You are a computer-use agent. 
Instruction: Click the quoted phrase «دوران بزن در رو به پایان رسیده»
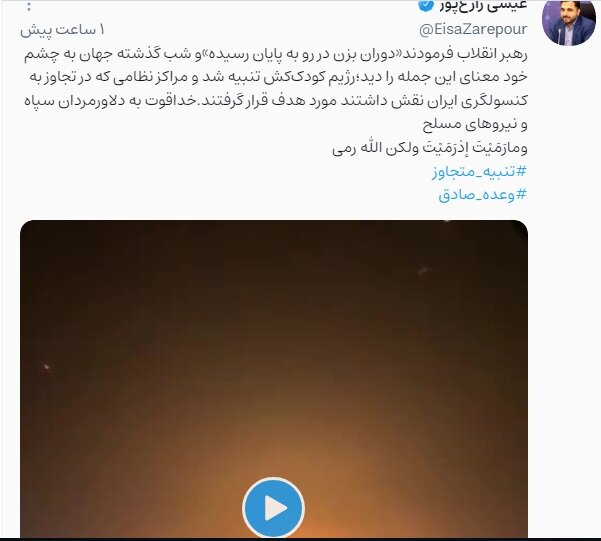coord(296,54)
